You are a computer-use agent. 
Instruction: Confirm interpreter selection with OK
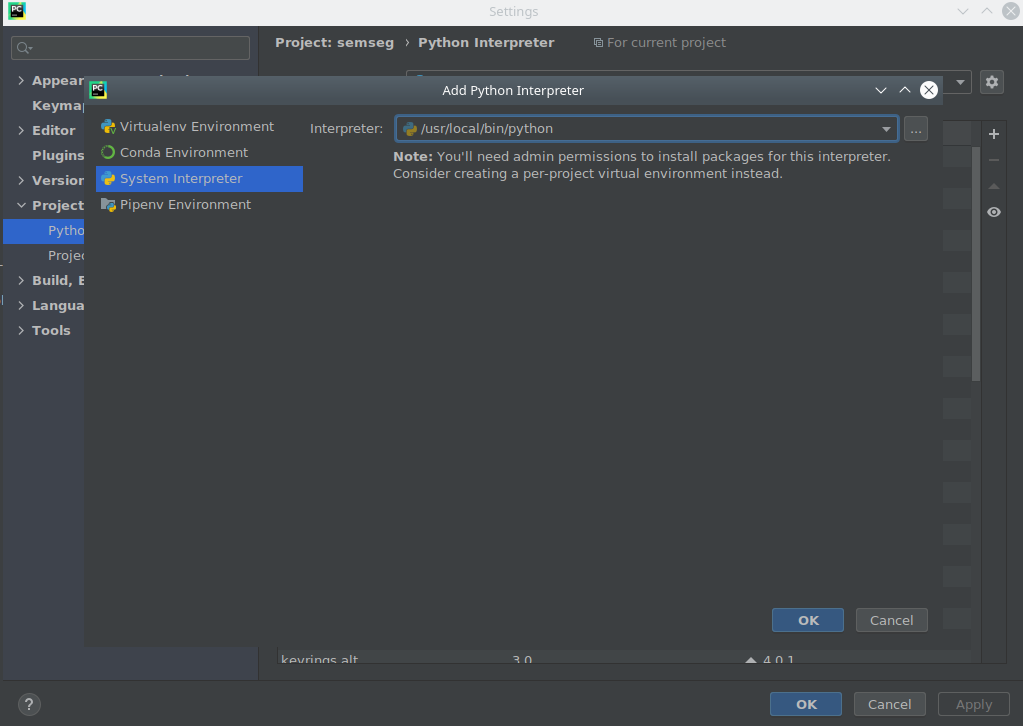(807, 619)
